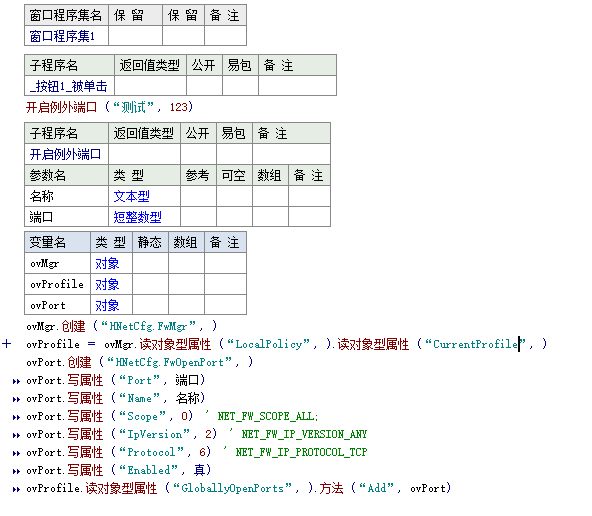
Task: Click the arrow marker beside the Name property line
Action: [16, 399]
